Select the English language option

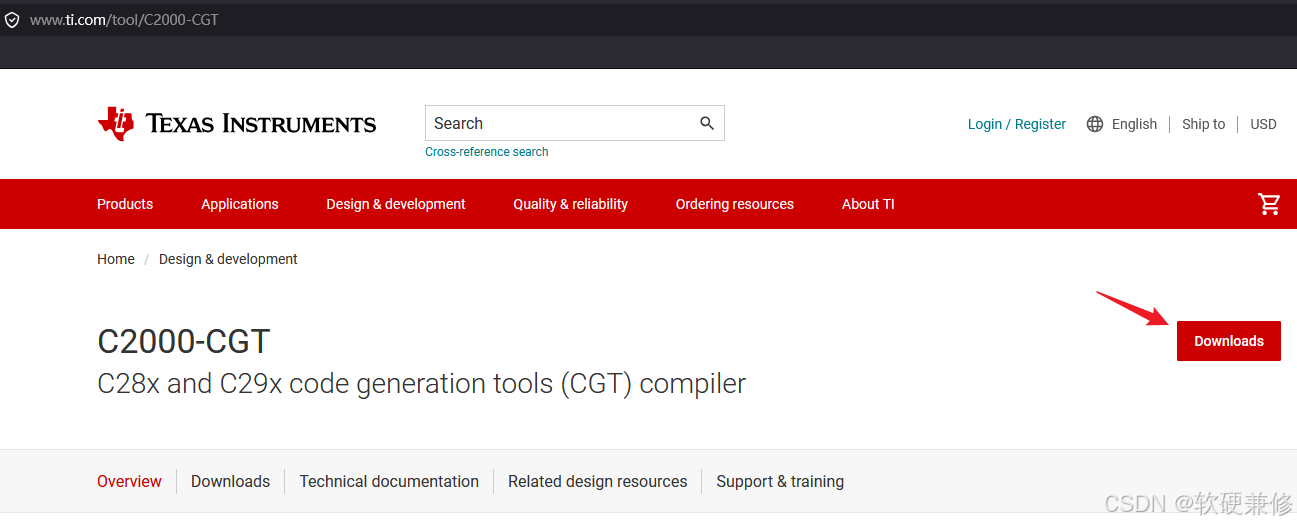click(x=1134, y=124)
